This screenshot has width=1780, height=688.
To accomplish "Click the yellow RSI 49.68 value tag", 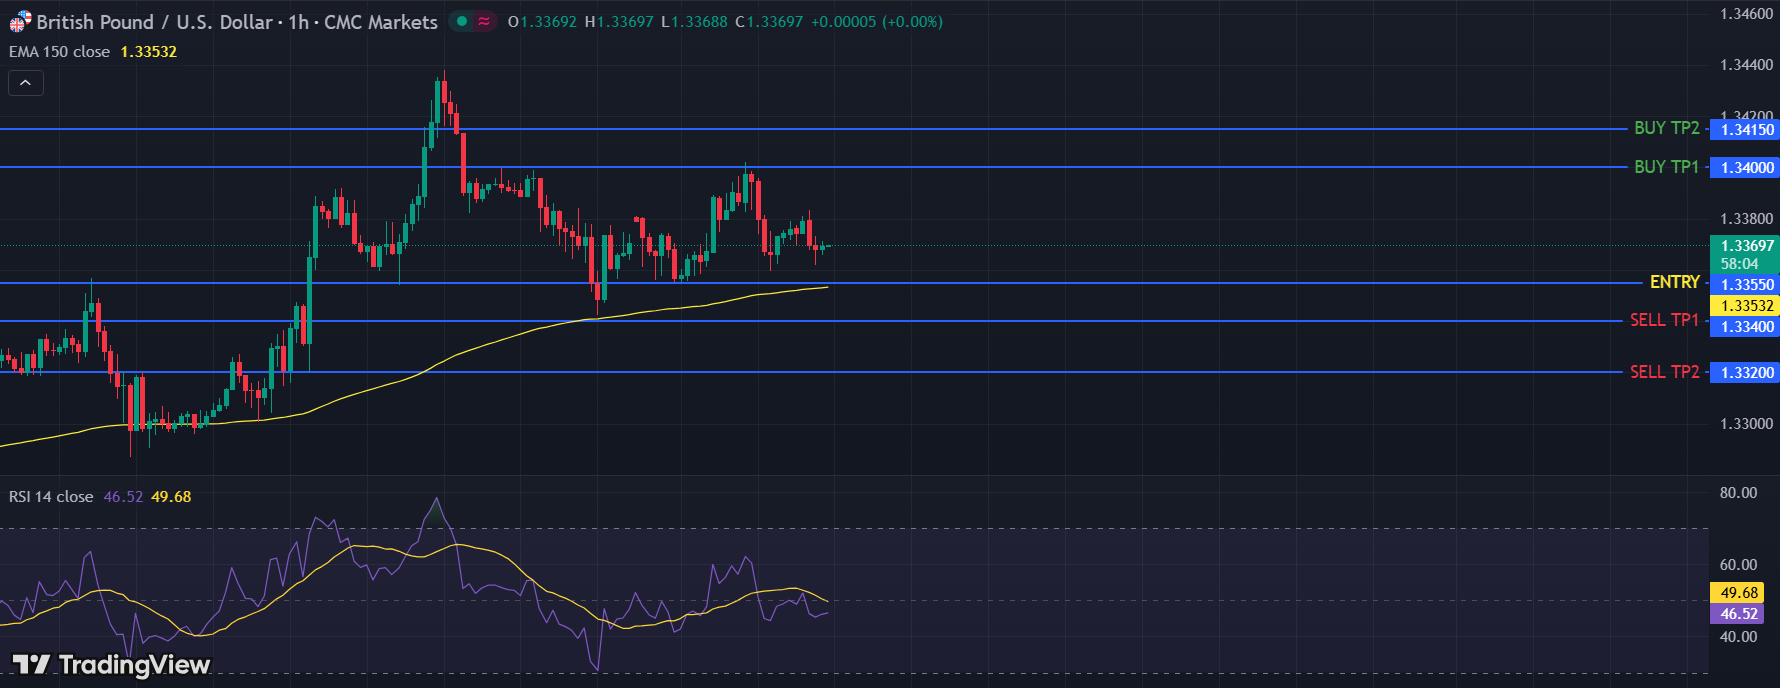I will pos(1739,593).
